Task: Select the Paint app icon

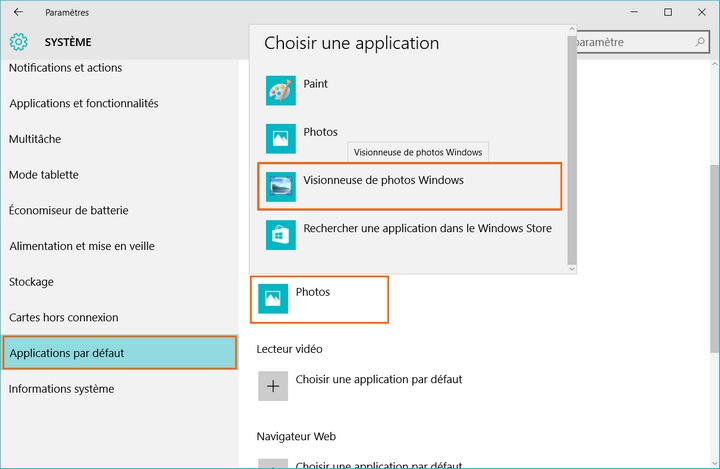Action: click(281, 90)
